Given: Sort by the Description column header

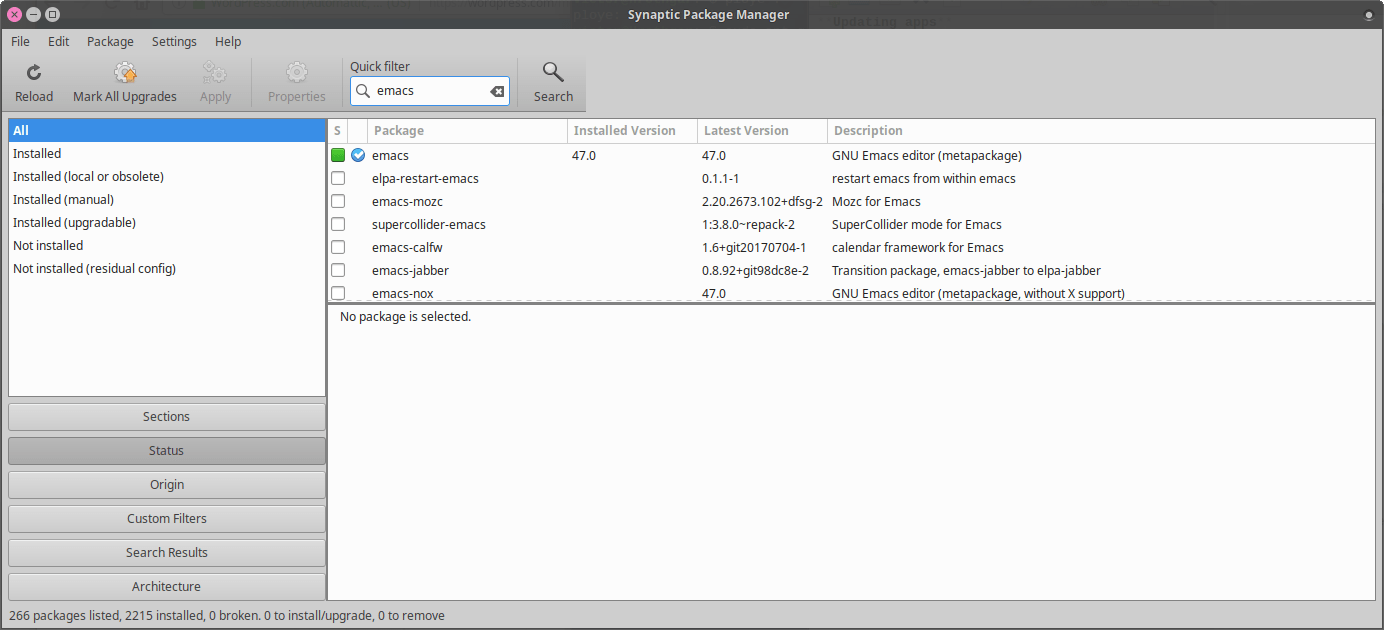Looking at the screenshot, I should tap(1101, 131).
